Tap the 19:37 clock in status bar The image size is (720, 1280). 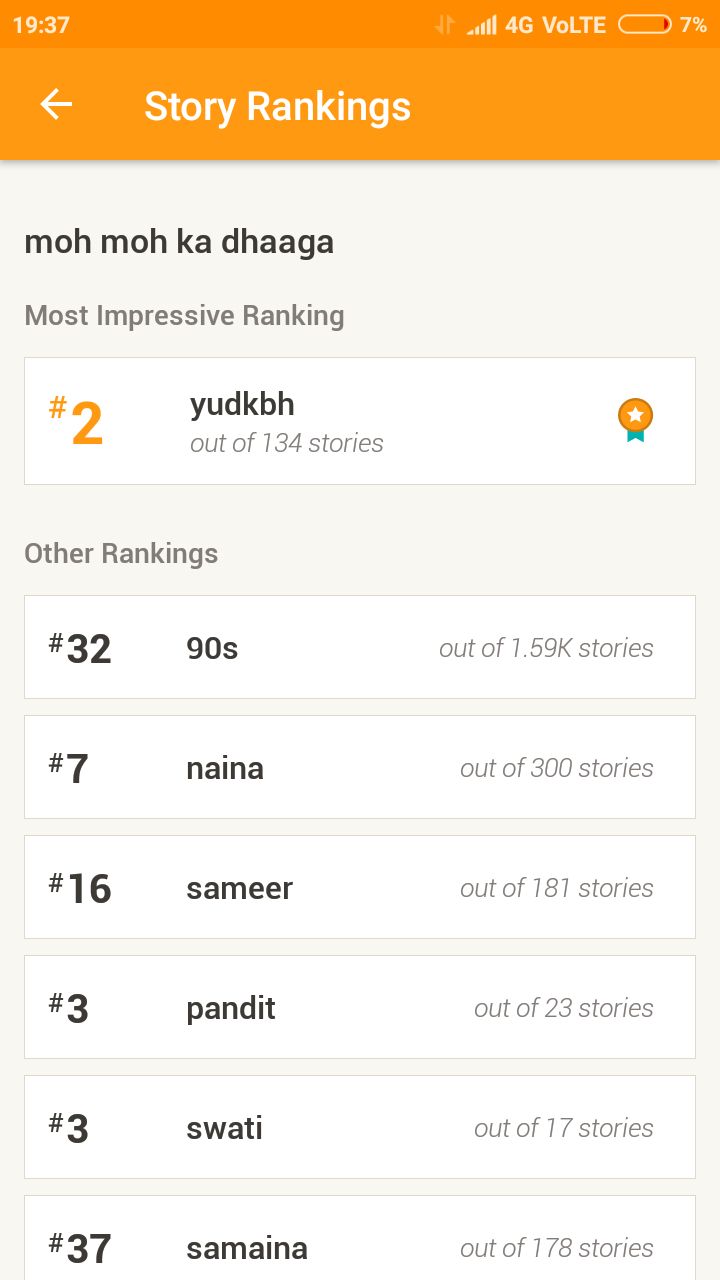(41, 25)
